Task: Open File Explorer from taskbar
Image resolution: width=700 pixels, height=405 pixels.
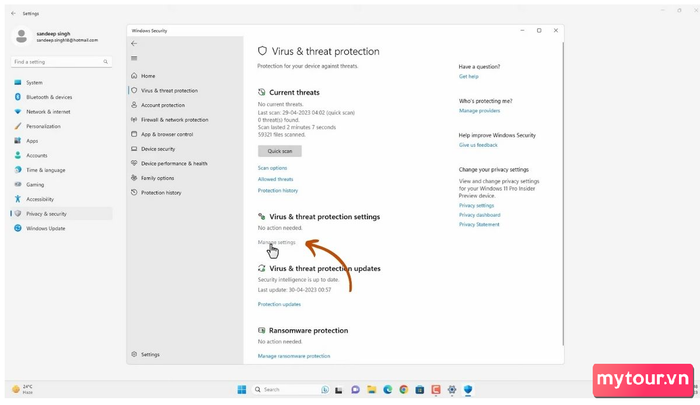Action: (371, 390)
